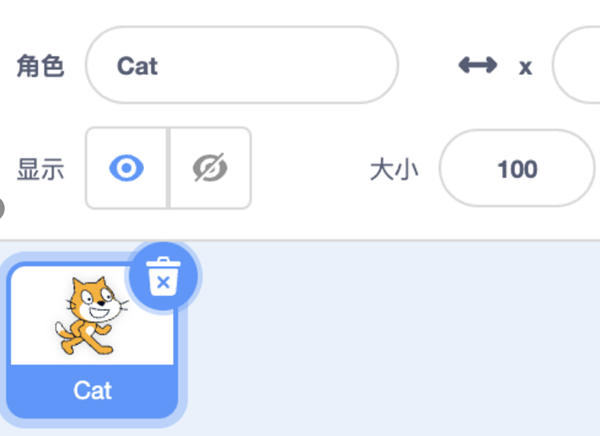600x436 pixels.
Task: Click the 显示 show label
Action: point(40,170)
